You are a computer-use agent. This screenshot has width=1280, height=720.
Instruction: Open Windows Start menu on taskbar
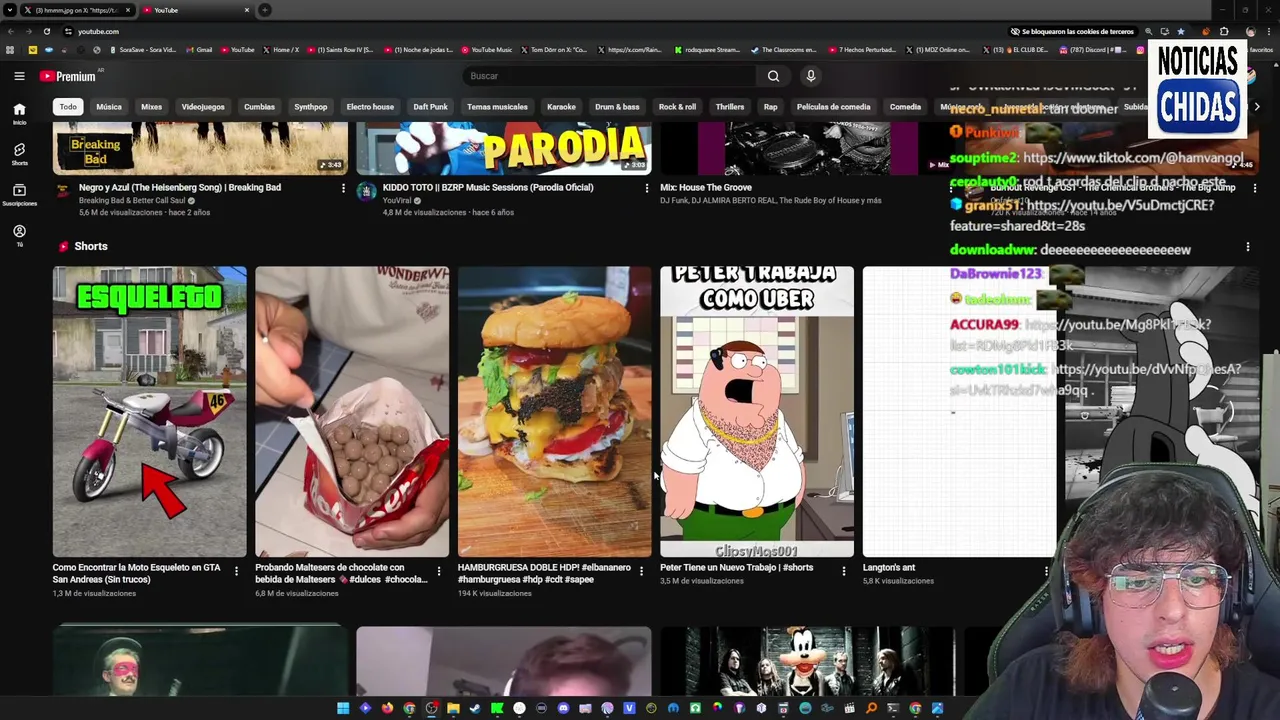(x=343, y=708)
